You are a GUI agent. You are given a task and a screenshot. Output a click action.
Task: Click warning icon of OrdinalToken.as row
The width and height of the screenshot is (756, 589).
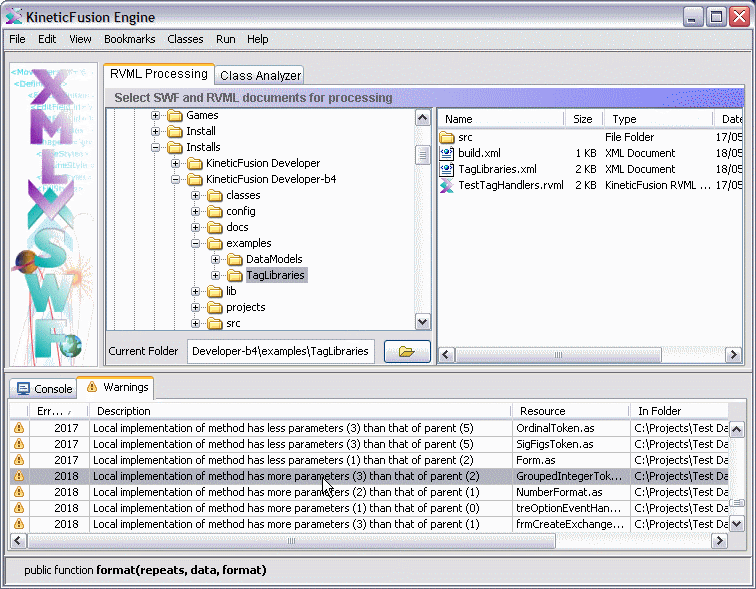point(18,428)
